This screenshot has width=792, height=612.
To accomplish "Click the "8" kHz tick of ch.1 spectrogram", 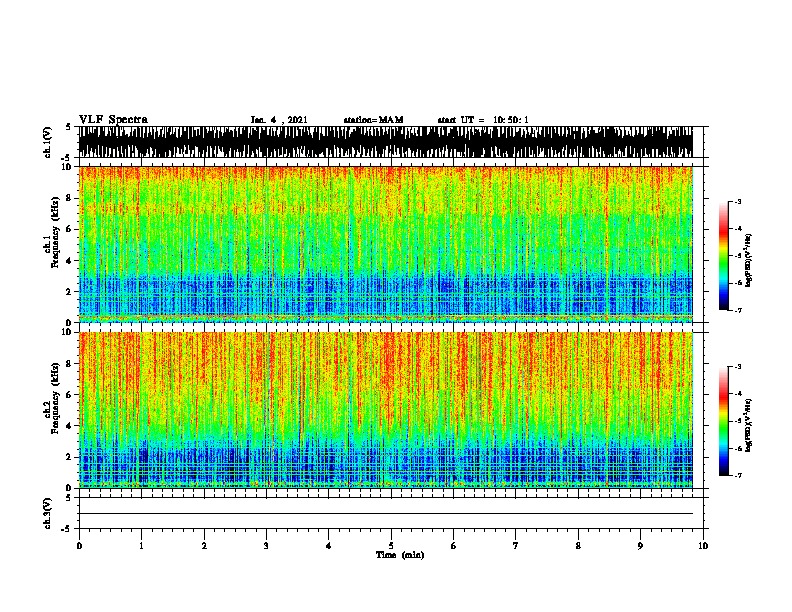I will tap(70, 198).
